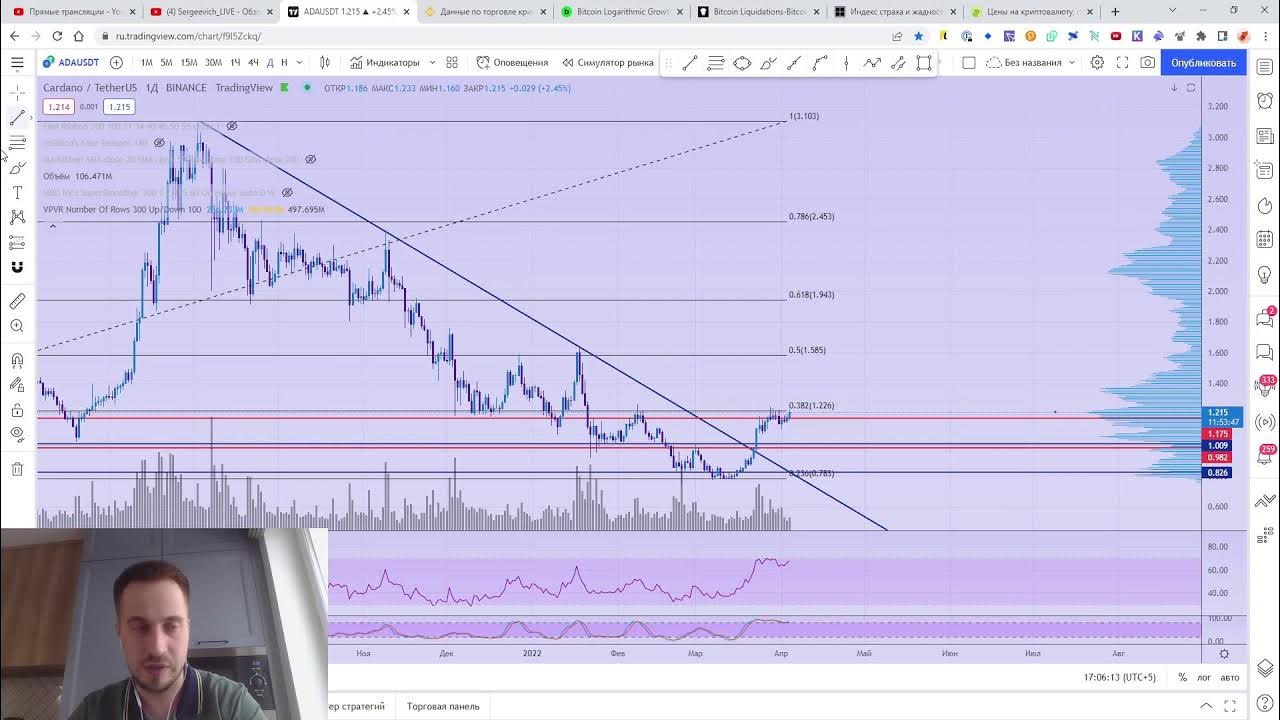This screenshot has width=1280, height=720.
Task: Switch to daily Д timeframe
Action: (x=269, y=62)
